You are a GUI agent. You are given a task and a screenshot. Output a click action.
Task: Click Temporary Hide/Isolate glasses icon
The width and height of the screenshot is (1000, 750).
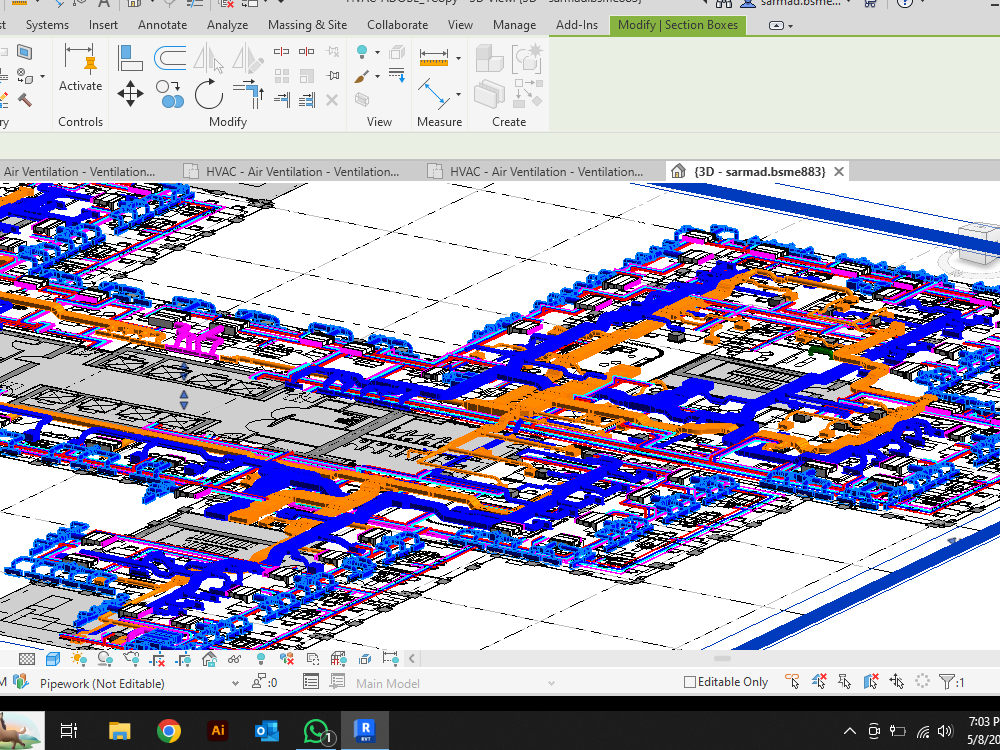tap(235, 659)
